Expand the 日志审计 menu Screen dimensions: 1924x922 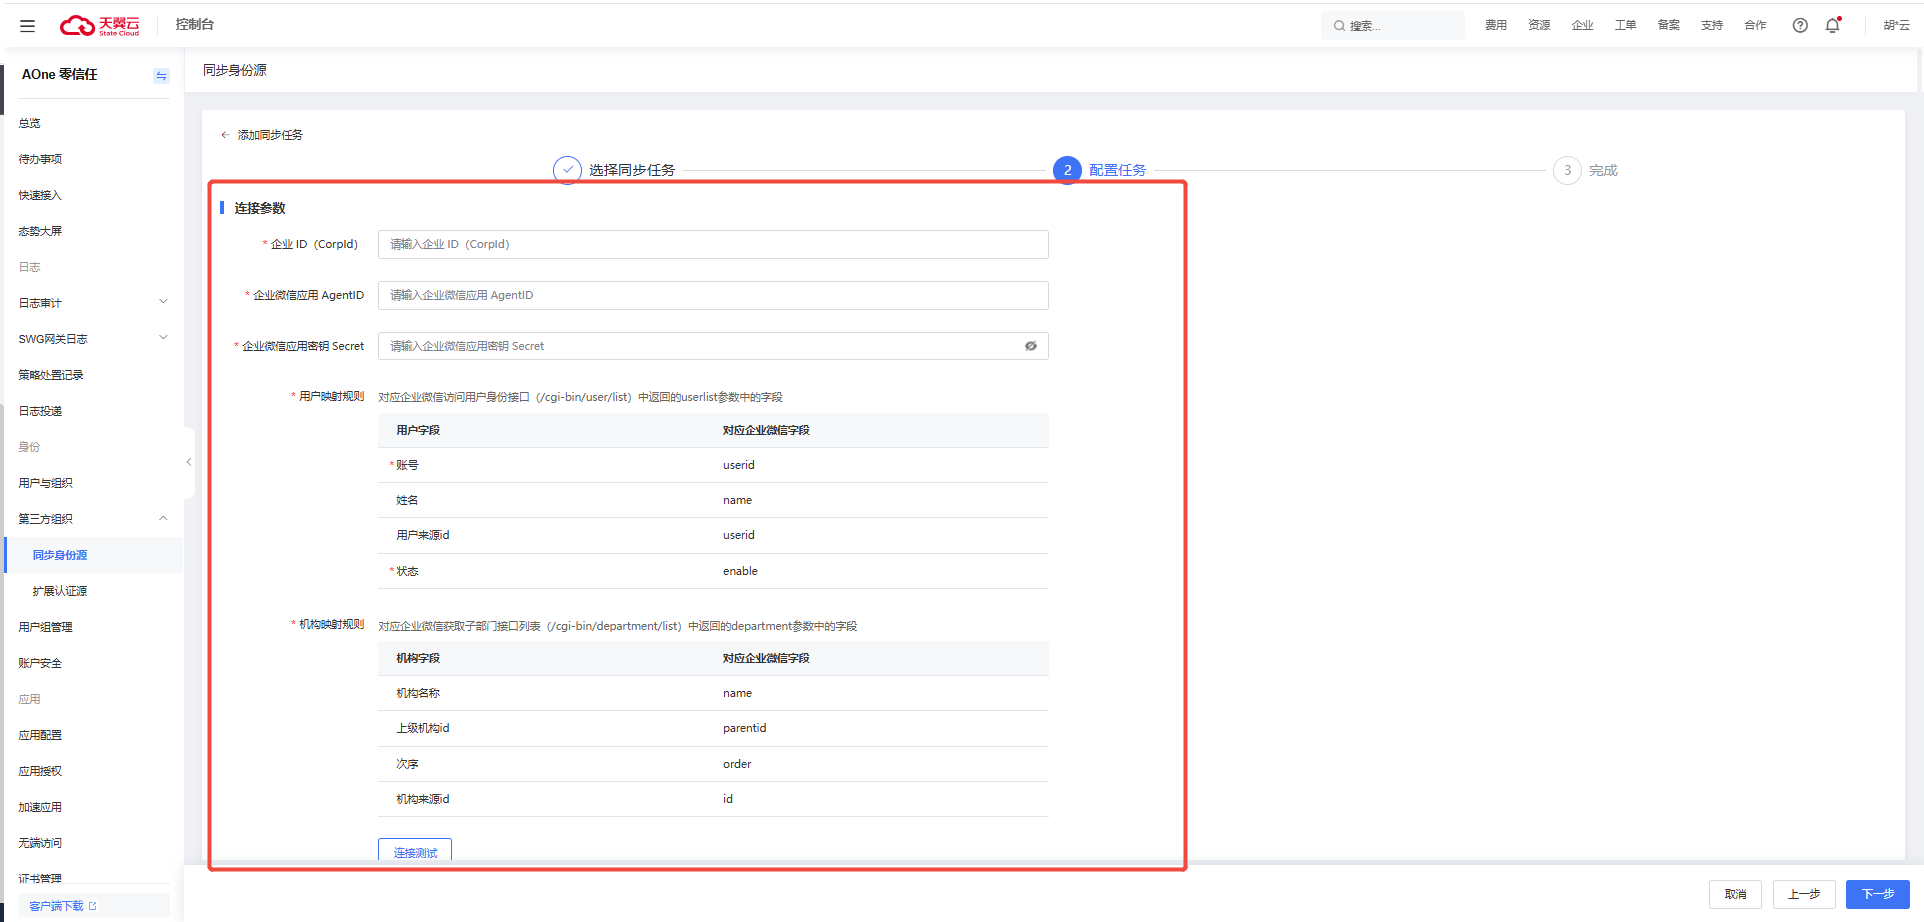(163, 302)
